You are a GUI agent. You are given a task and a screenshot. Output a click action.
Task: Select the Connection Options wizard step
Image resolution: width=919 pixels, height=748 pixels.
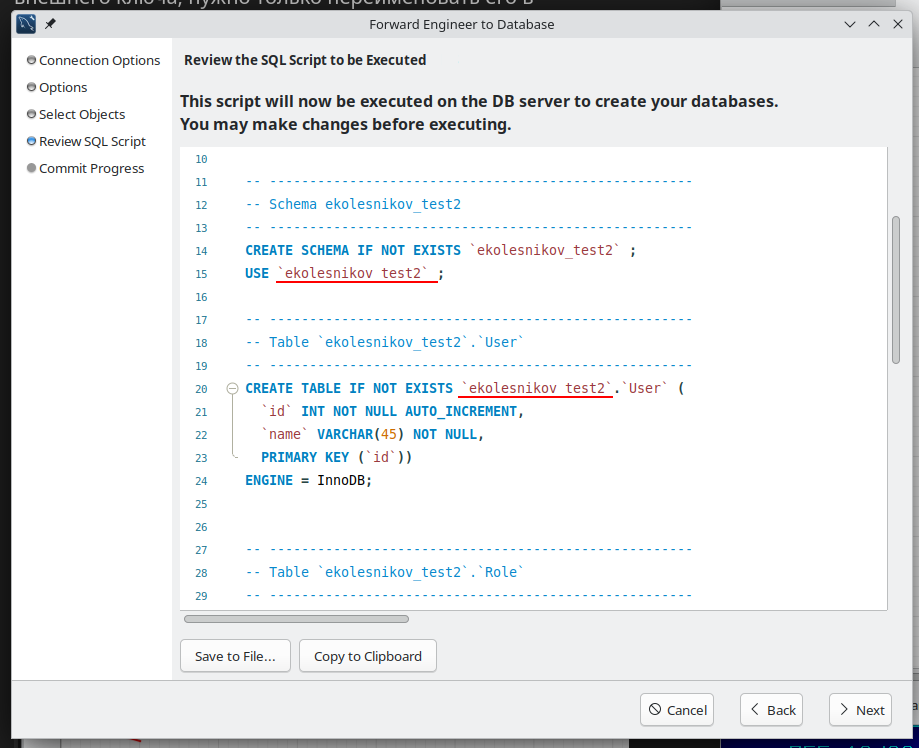click(99, 60)
